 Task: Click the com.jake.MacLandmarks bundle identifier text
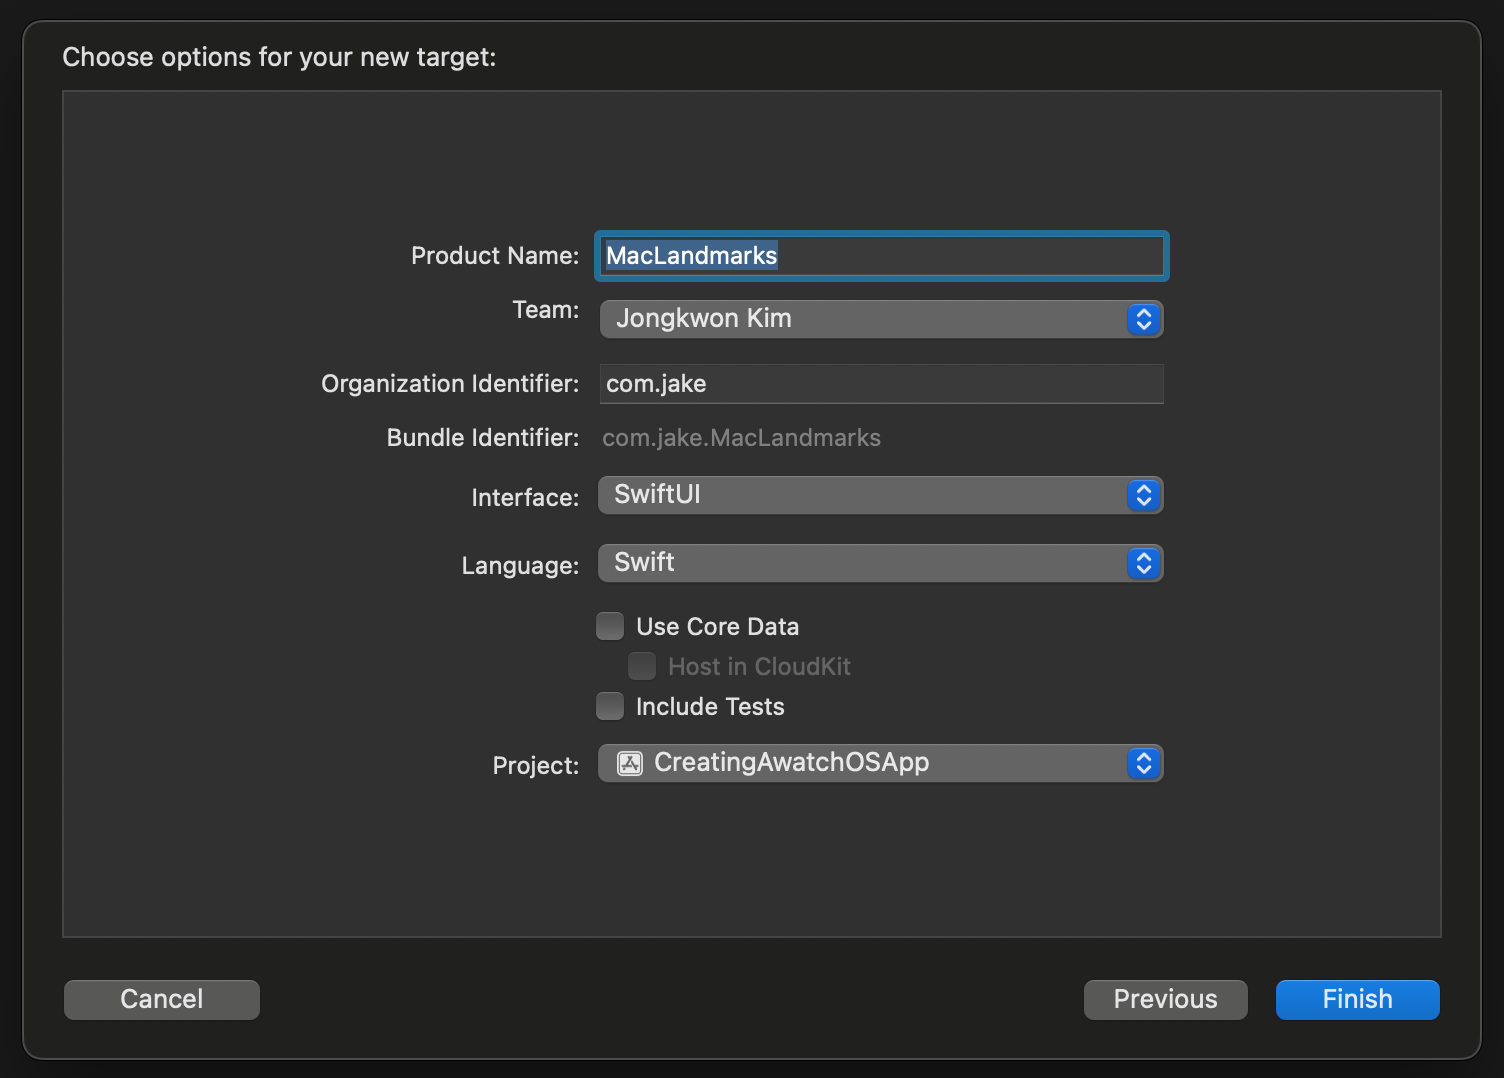coord(741,438)
